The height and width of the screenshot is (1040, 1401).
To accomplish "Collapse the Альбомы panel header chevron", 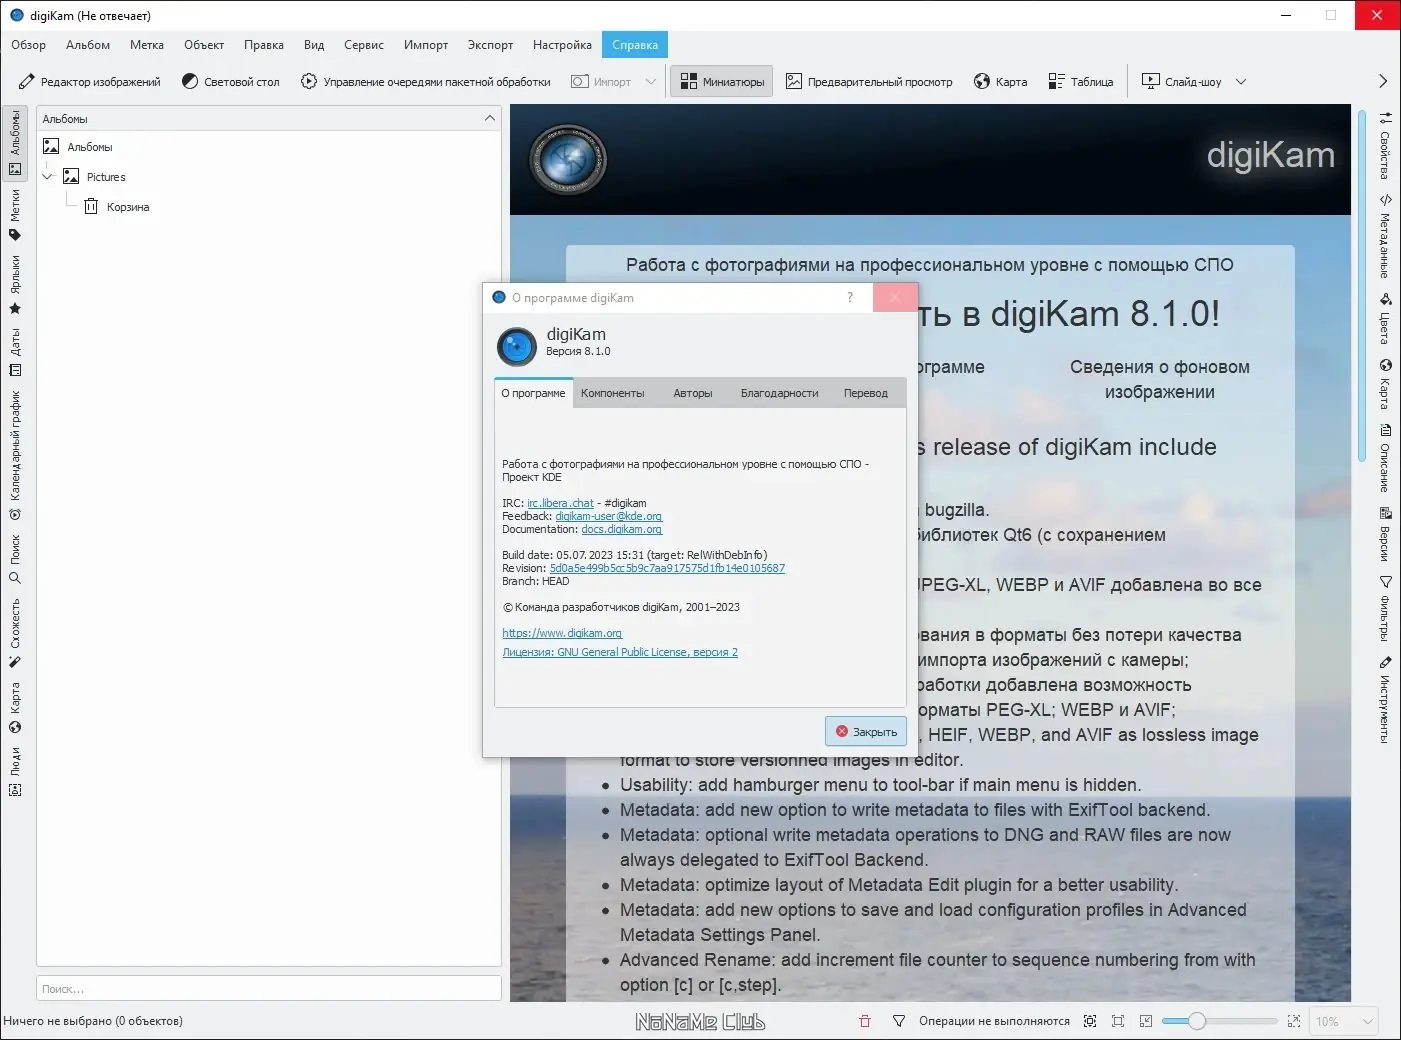I will [490, 119].
